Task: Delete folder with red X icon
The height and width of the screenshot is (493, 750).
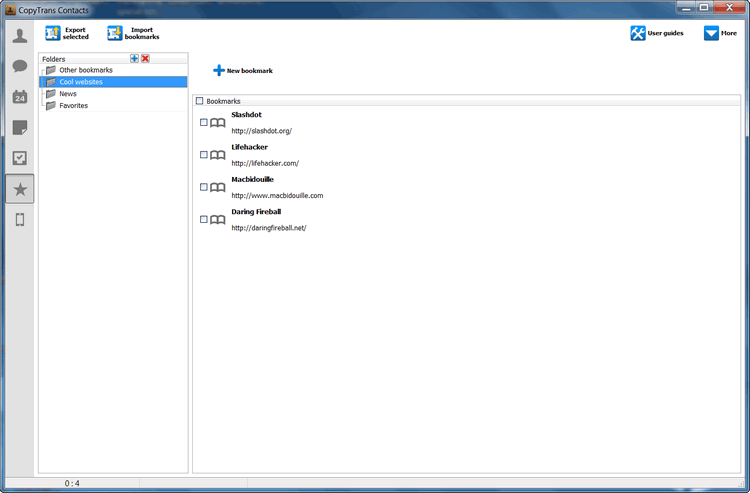Action: [x=145, y=58]
